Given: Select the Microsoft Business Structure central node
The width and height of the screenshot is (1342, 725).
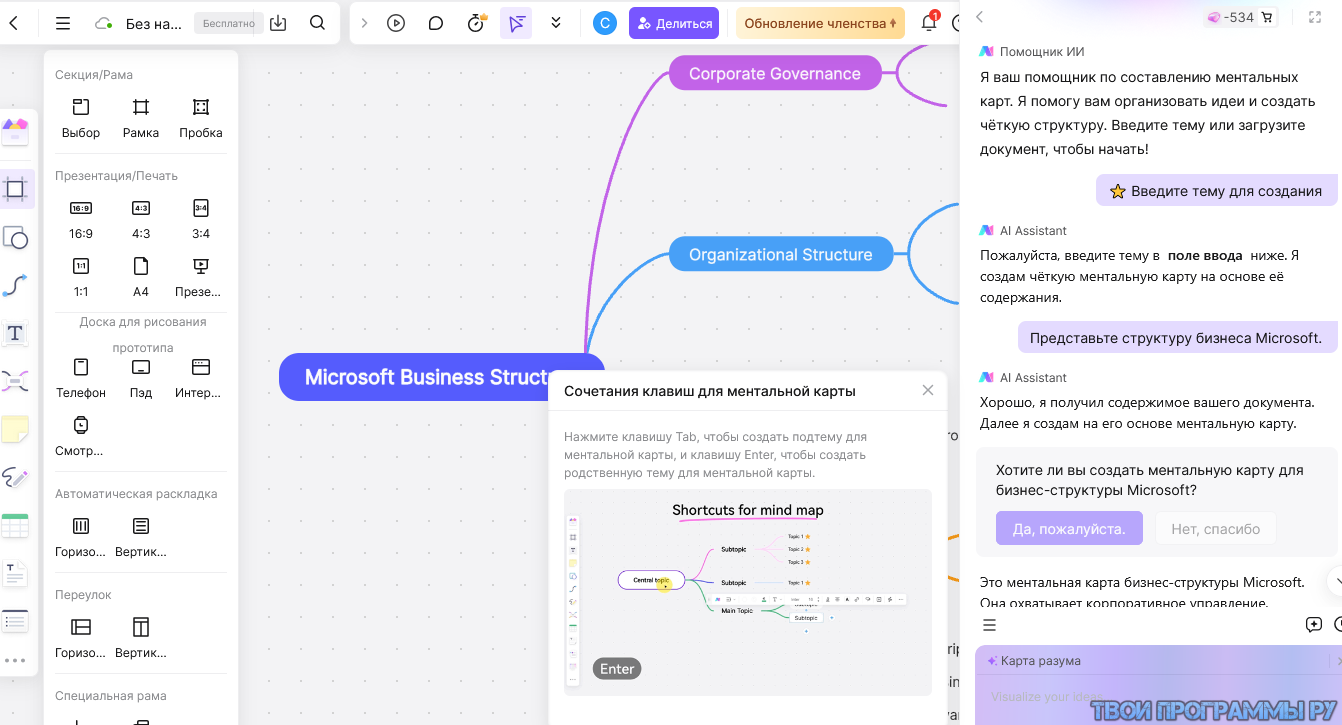Looking at the screenshot, I should [x=442, y=377].
